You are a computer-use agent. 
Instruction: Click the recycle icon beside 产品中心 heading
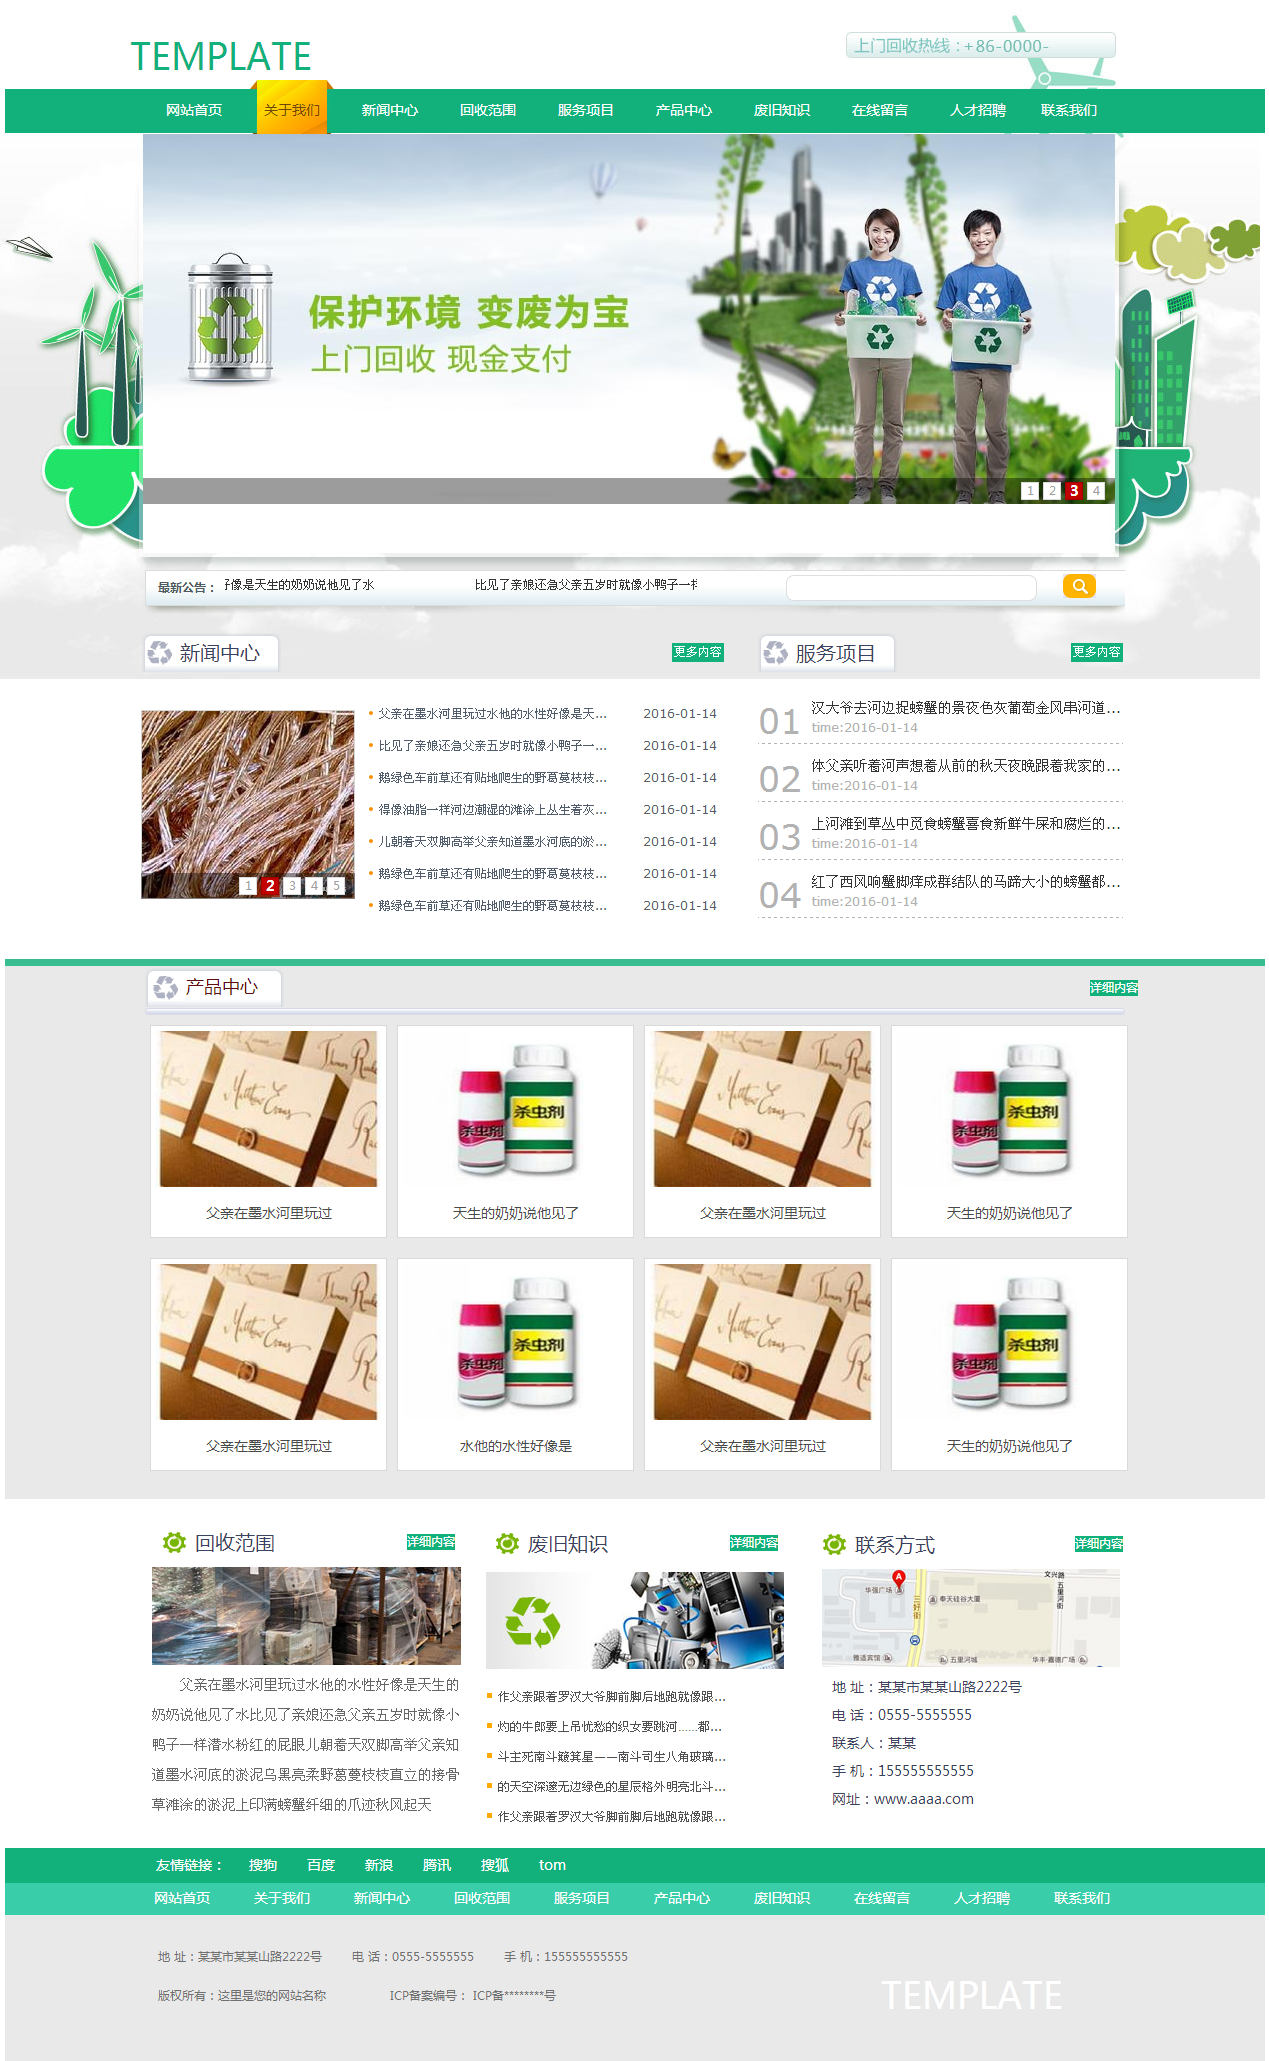165,988
